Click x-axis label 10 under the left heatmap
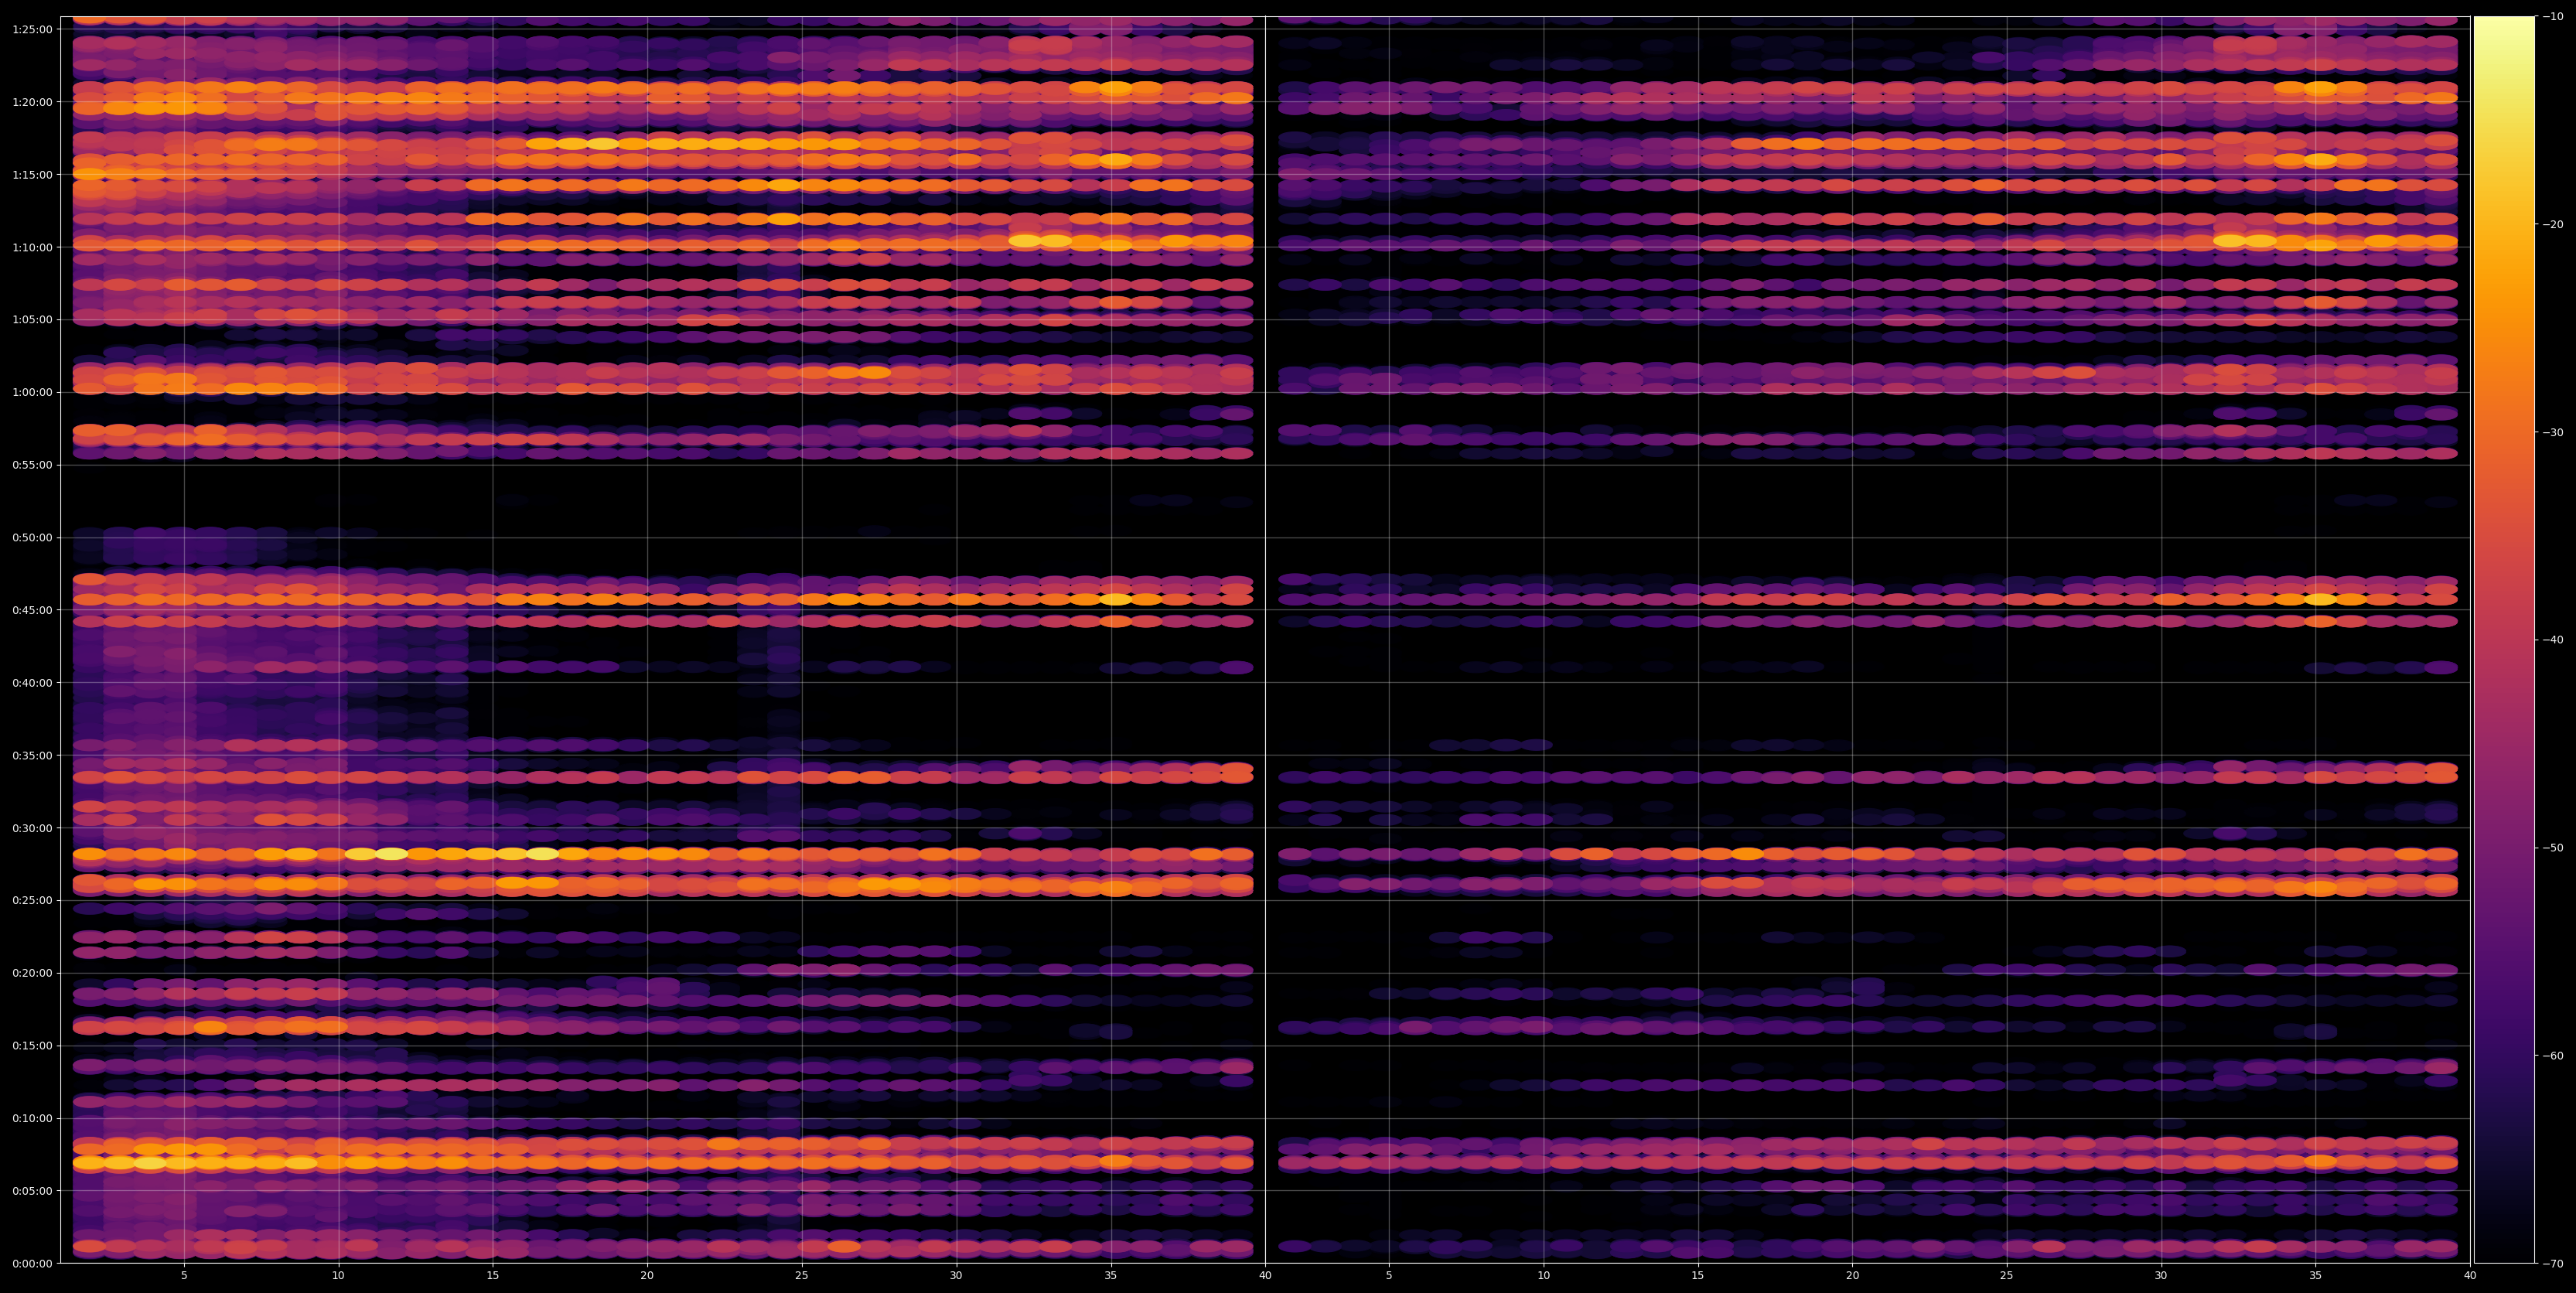Screen dimensions: 2576x1293 [x=338, y=1276]
